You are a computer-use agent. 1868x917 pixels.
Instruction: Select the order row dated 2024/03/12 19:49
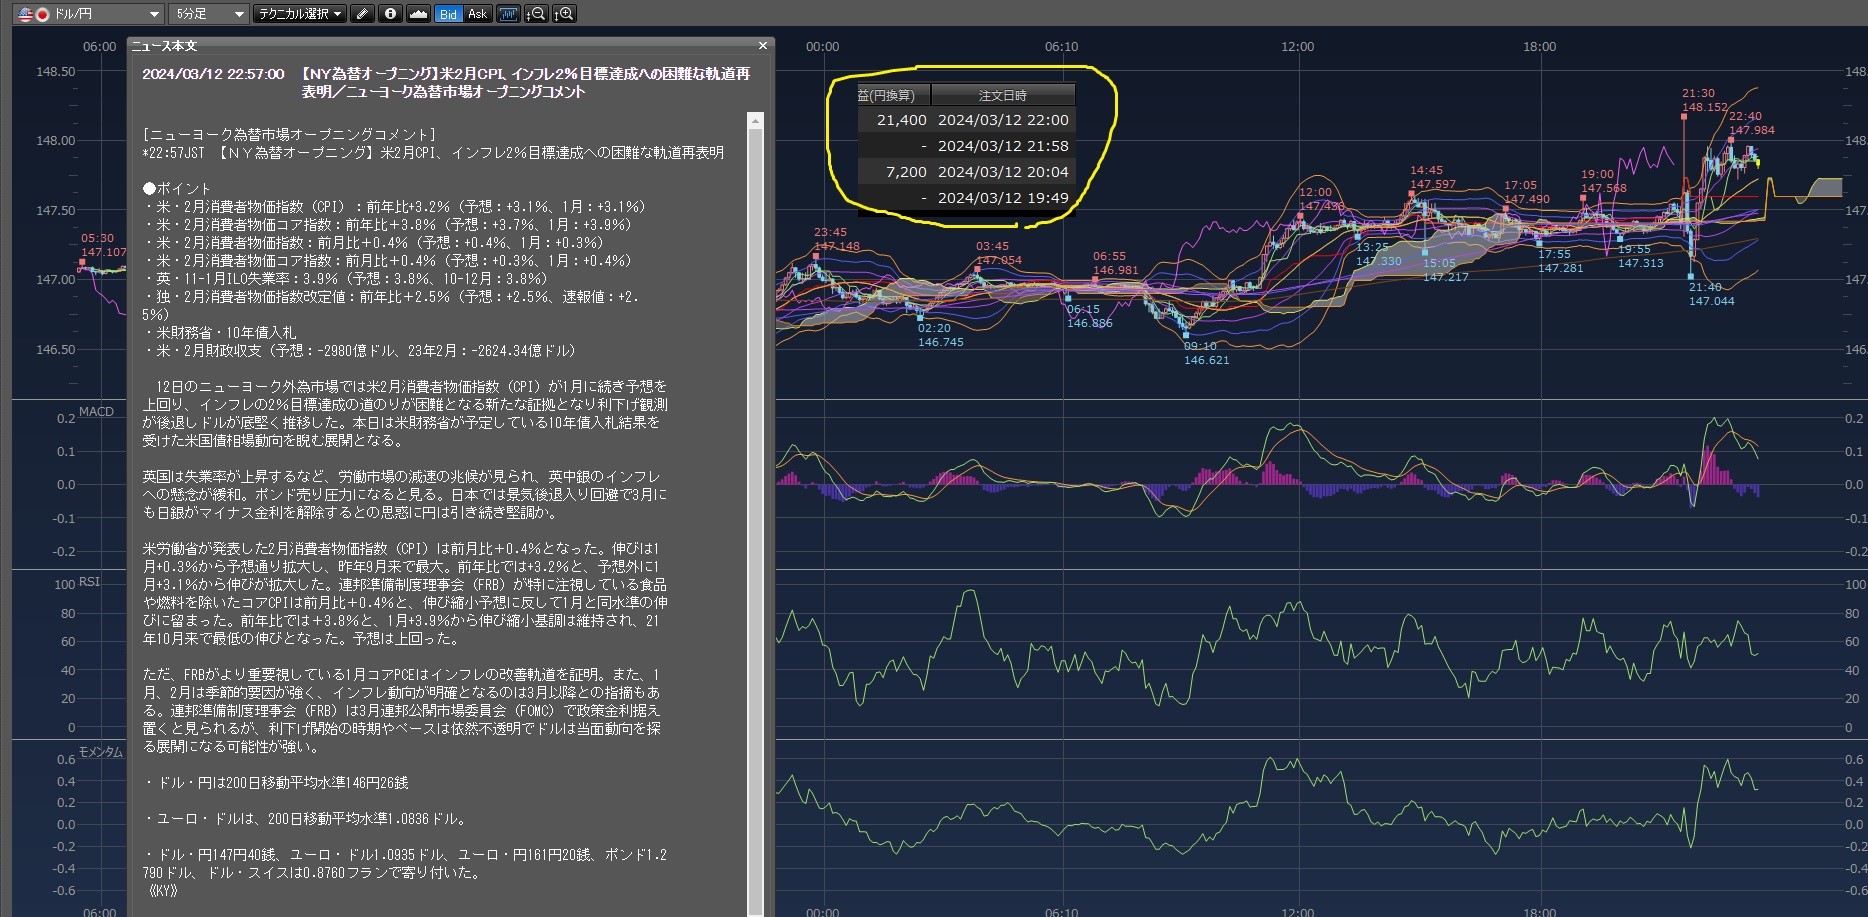(x=966, y=198)
